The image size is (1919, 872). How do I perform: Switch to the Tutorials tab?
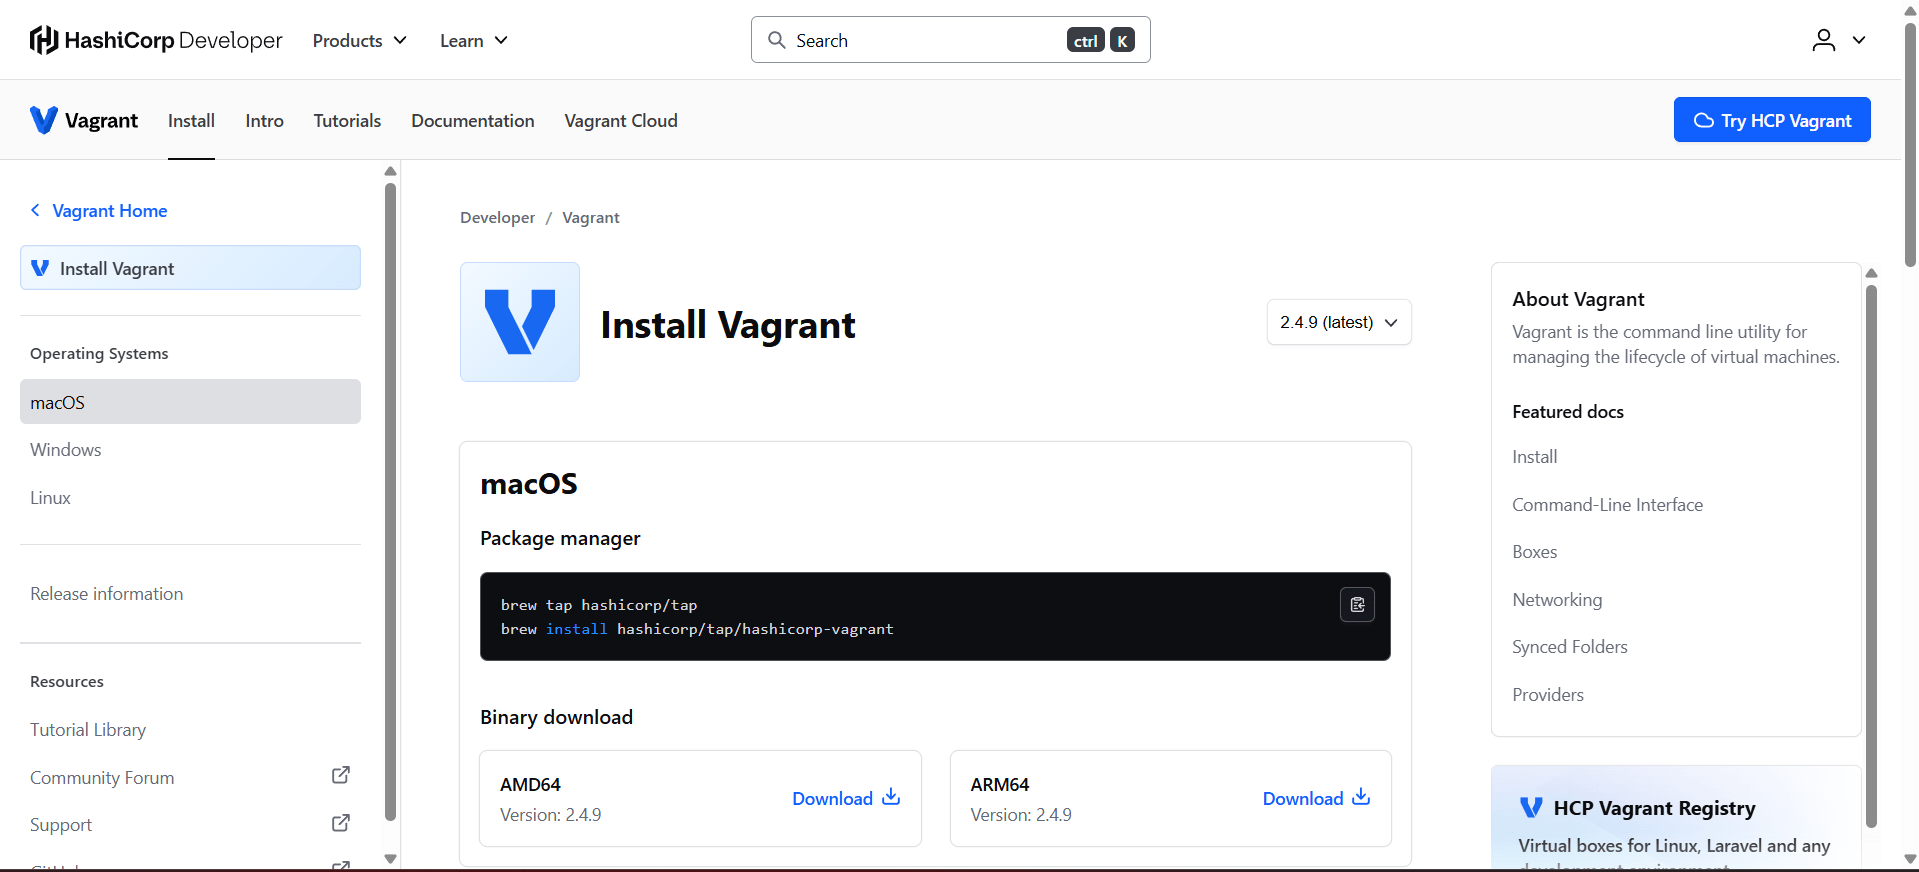tap(347, 120)
